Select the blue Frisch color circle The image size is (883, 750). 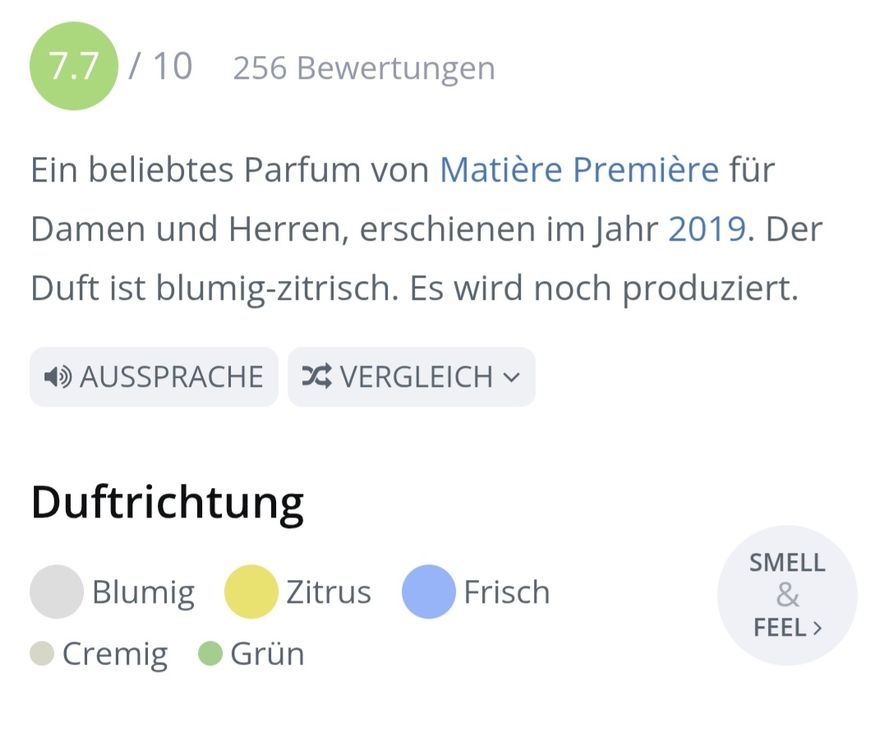pyautogui.click(x=429, y=592)
